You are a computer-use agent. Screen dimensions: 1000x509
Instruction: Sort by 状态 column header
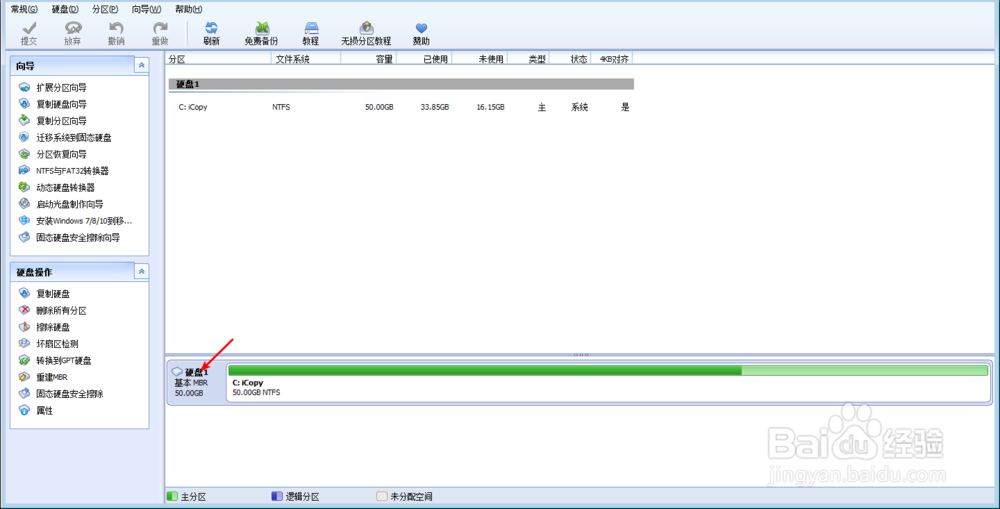pyautogui.click(x=570, y=59)
